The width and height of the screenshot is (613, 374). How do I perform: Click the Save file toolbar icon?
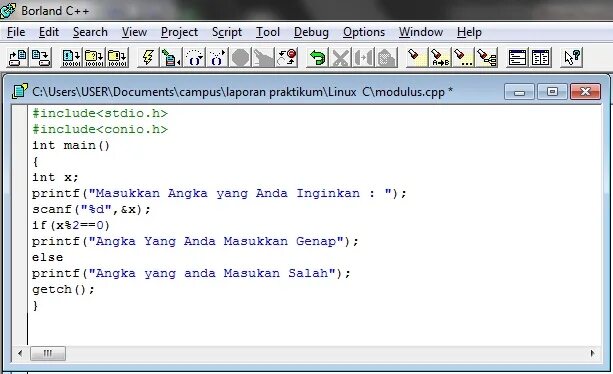(41, 58)
